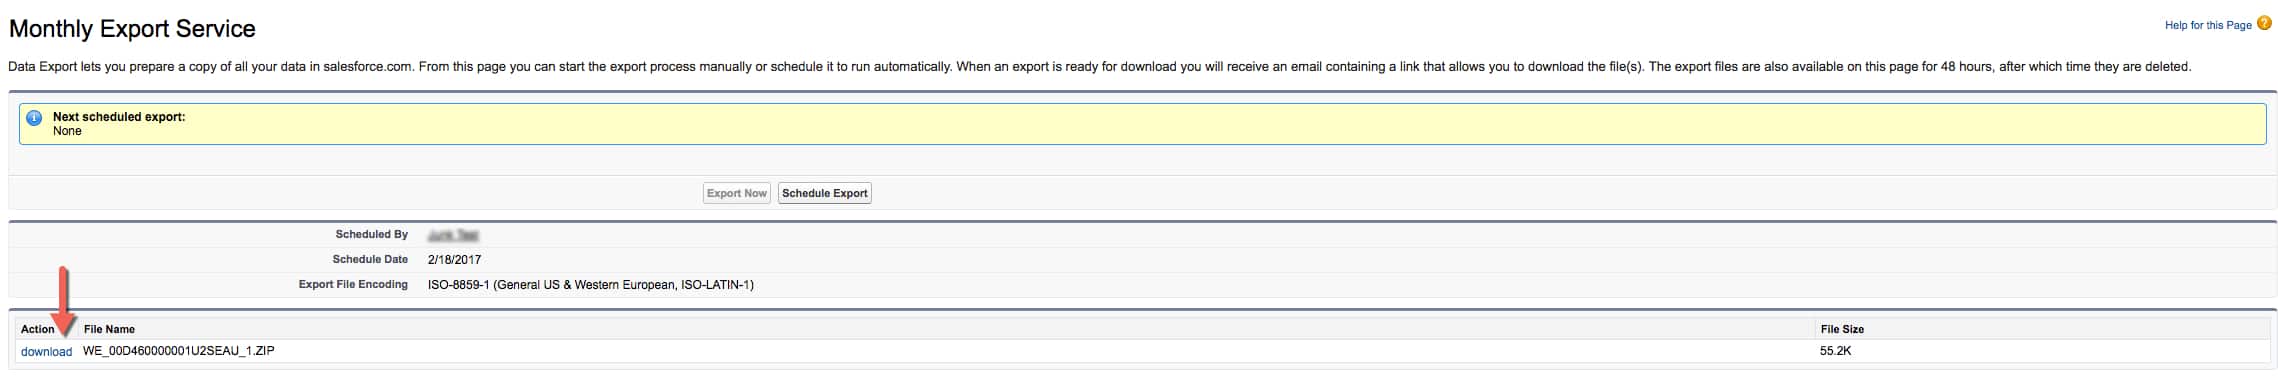Click the 55.2K file size value
Image resolution: width=2278 pixels, height=388 pixels.
[x=1836, y=351]
